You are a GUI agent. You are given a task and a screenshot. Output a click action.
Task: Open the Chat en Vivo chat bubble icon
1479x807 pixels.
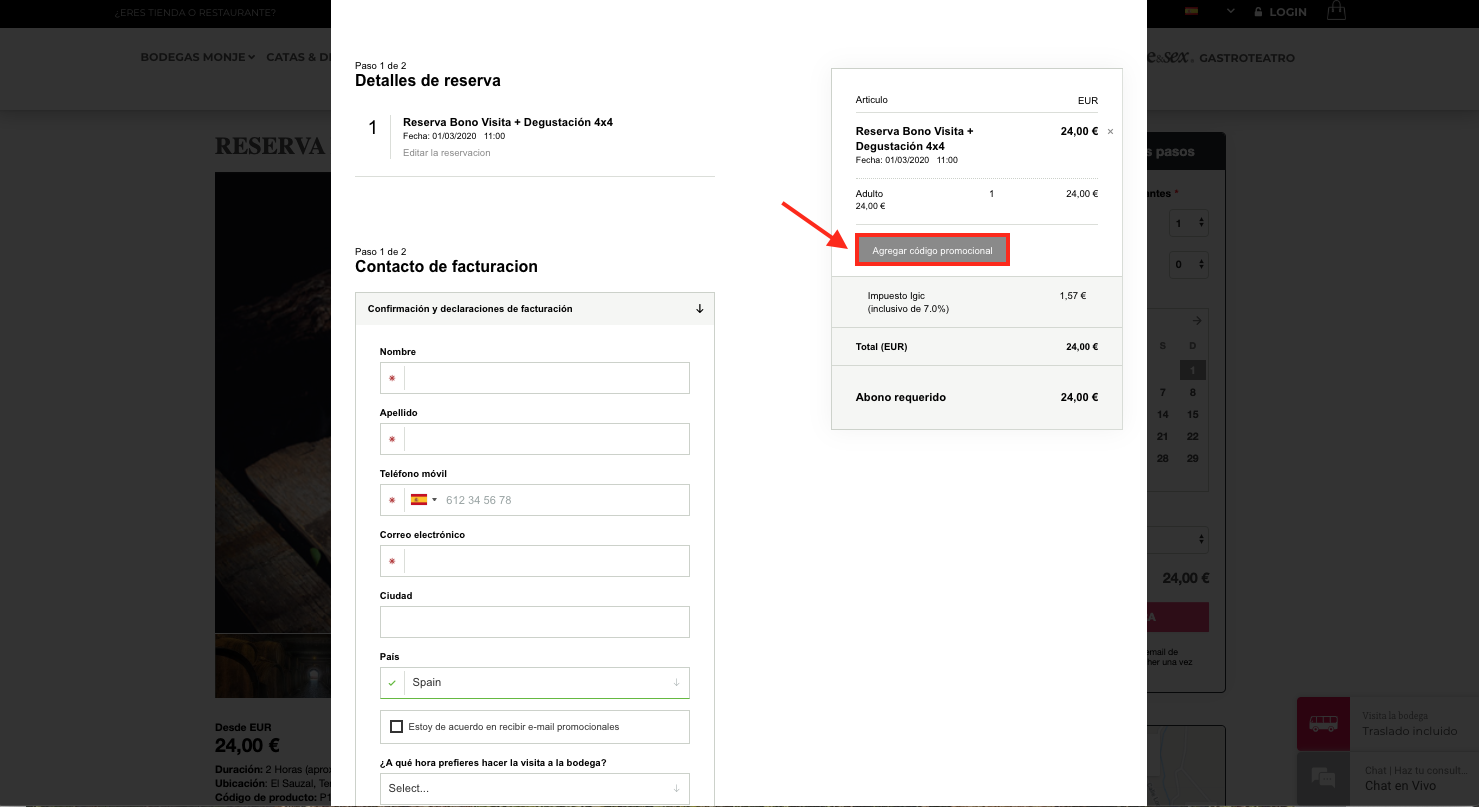coord(1323,778)
